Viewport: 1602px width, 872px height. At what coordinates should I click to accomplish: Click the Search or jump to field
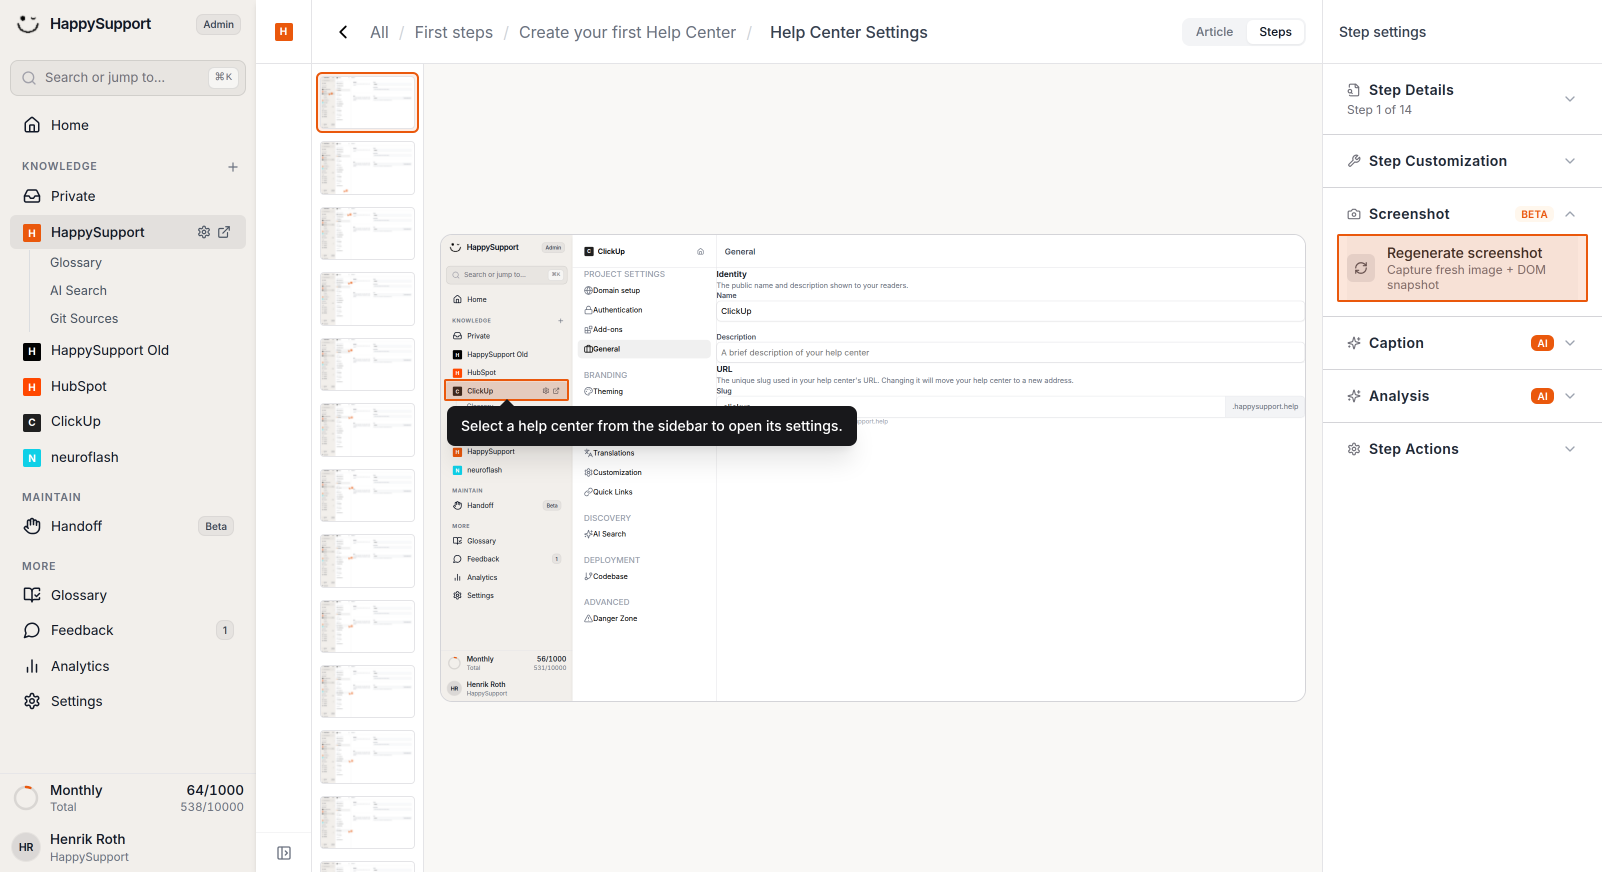point(128,78)
